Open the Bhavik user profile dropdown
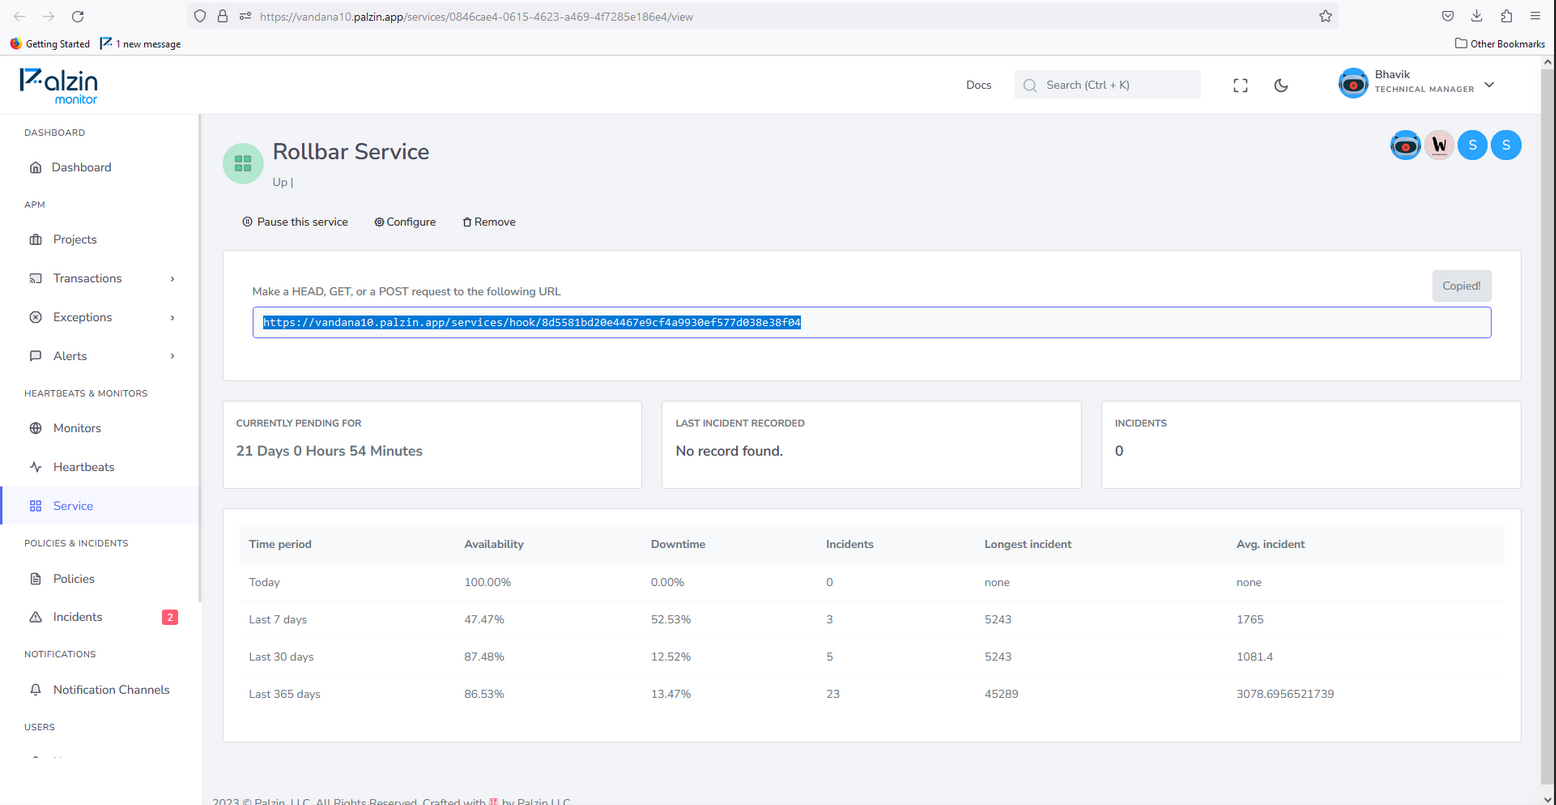The width and height of the screenshot is (1556, 805). [1416, 84]
